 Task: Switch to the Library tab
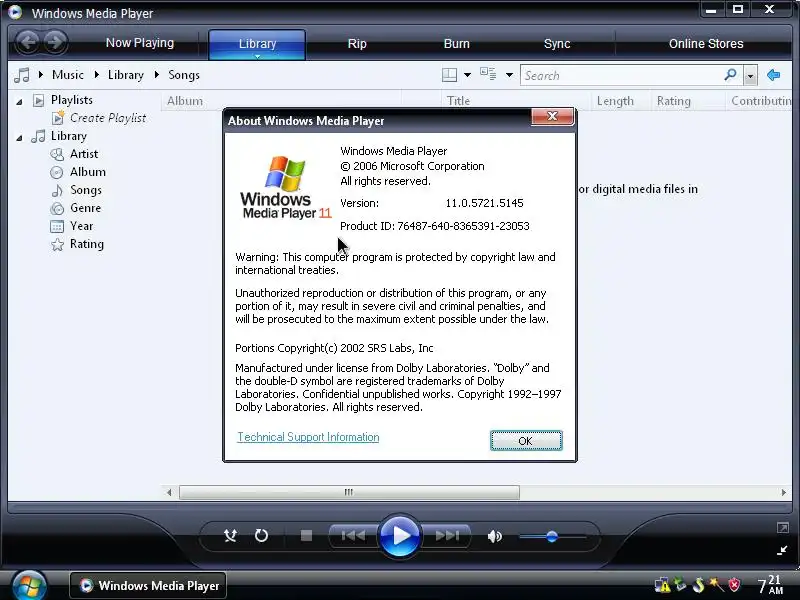257,44
